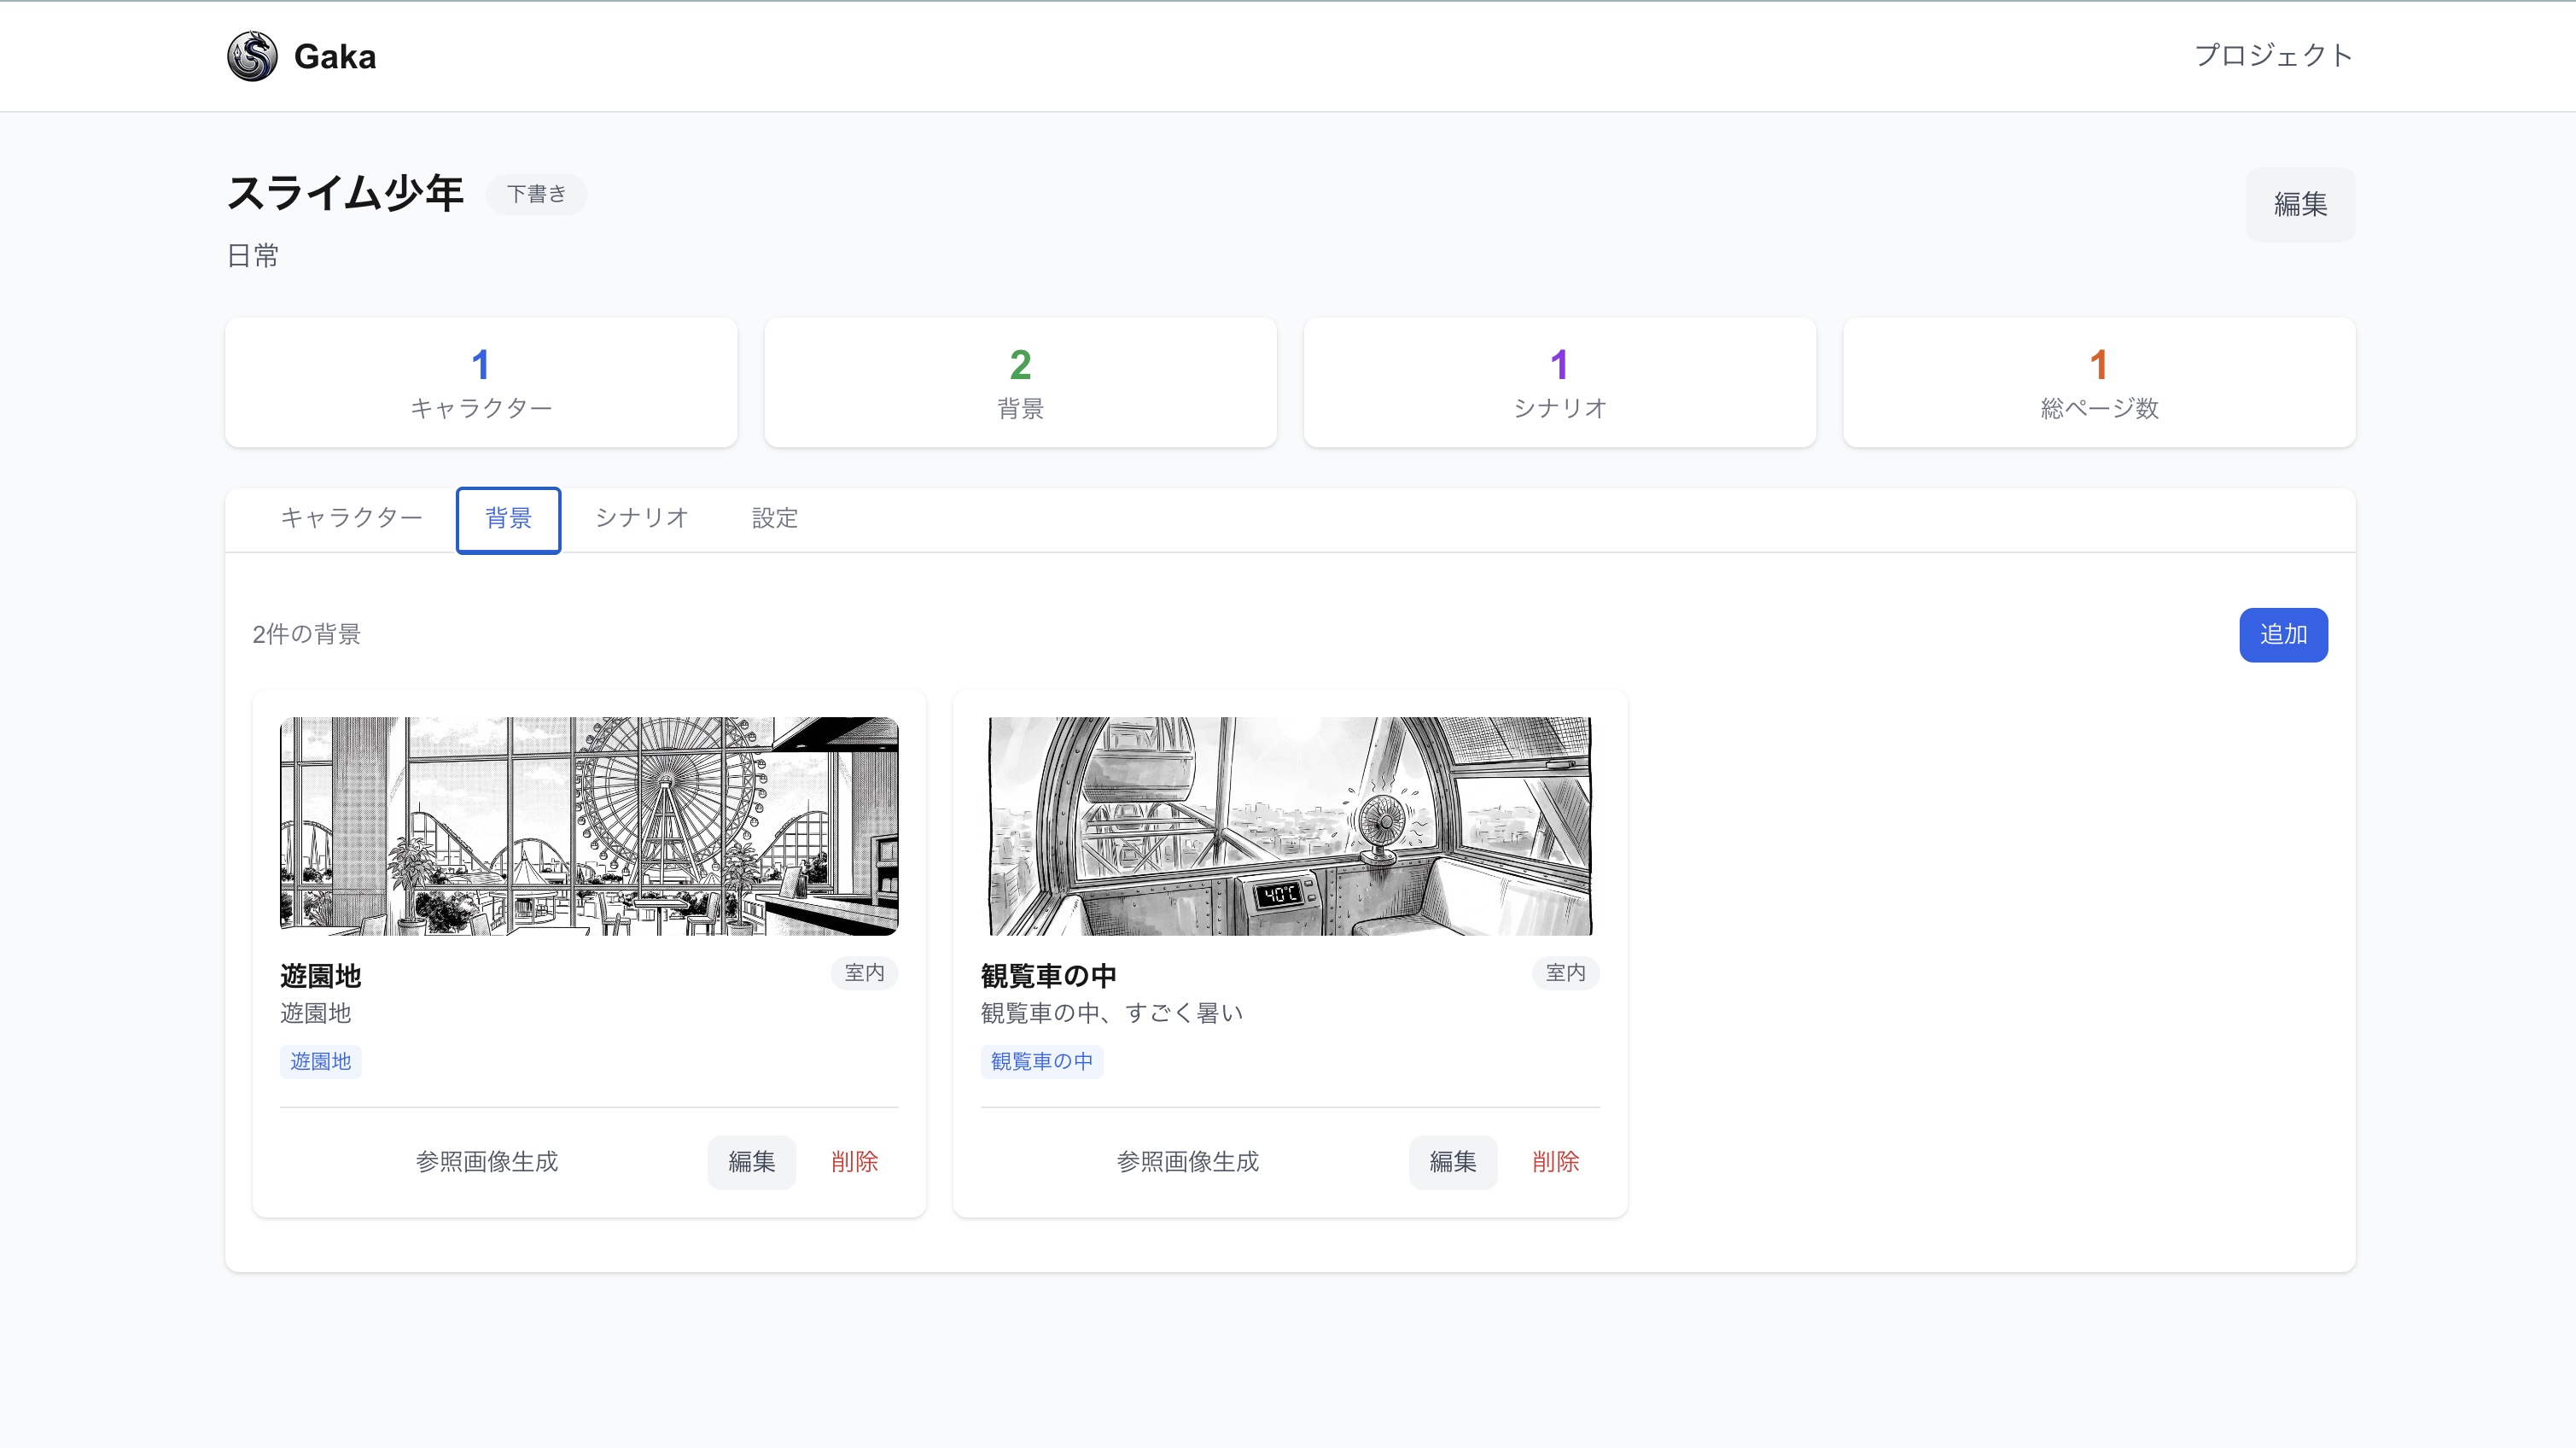Open the 設定 tab

773,518
